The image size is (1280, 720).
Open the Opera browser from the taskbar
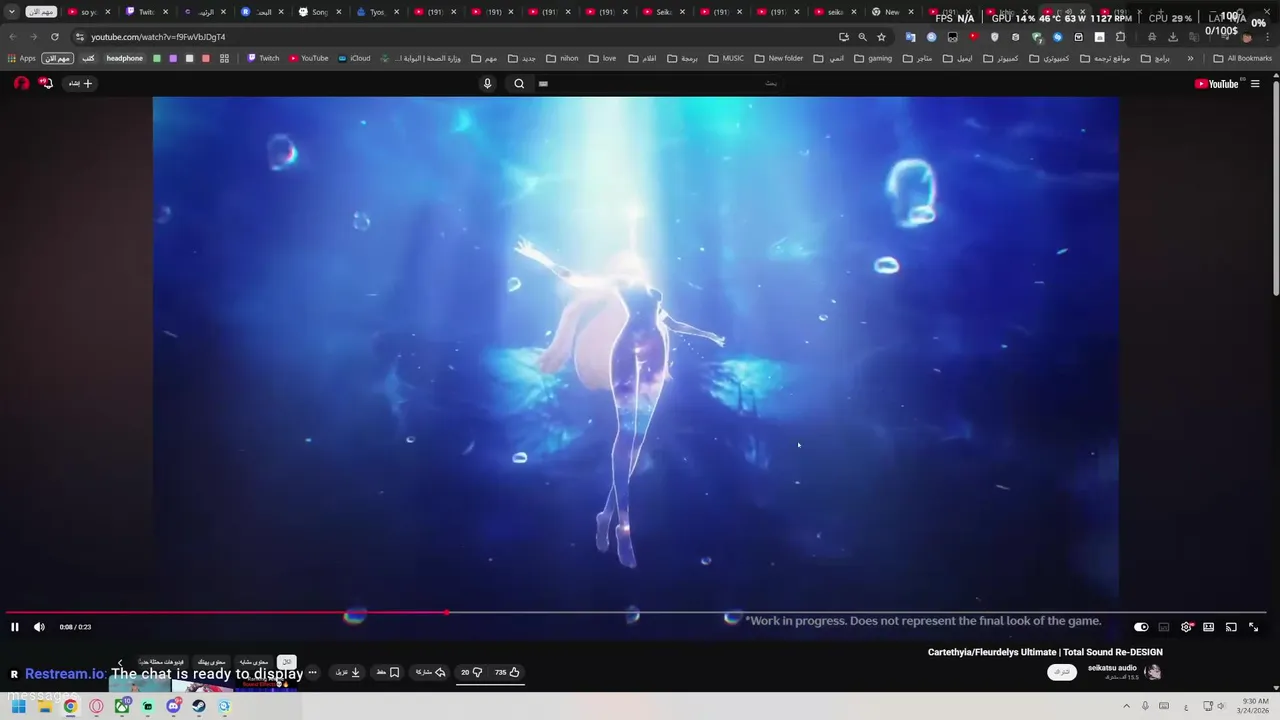pos(96,706)
